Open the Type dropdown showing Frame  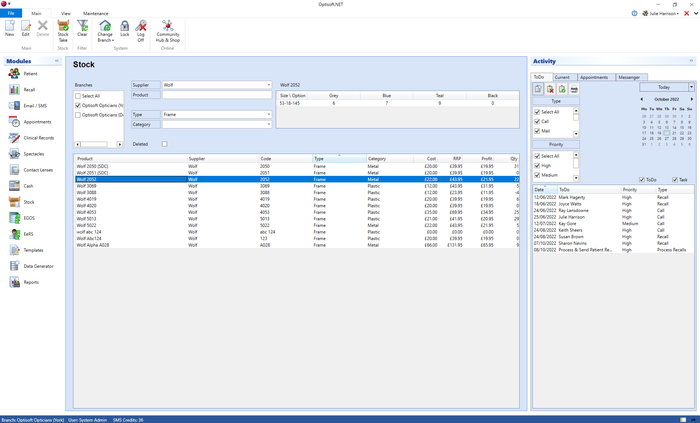tap(269, 115)
